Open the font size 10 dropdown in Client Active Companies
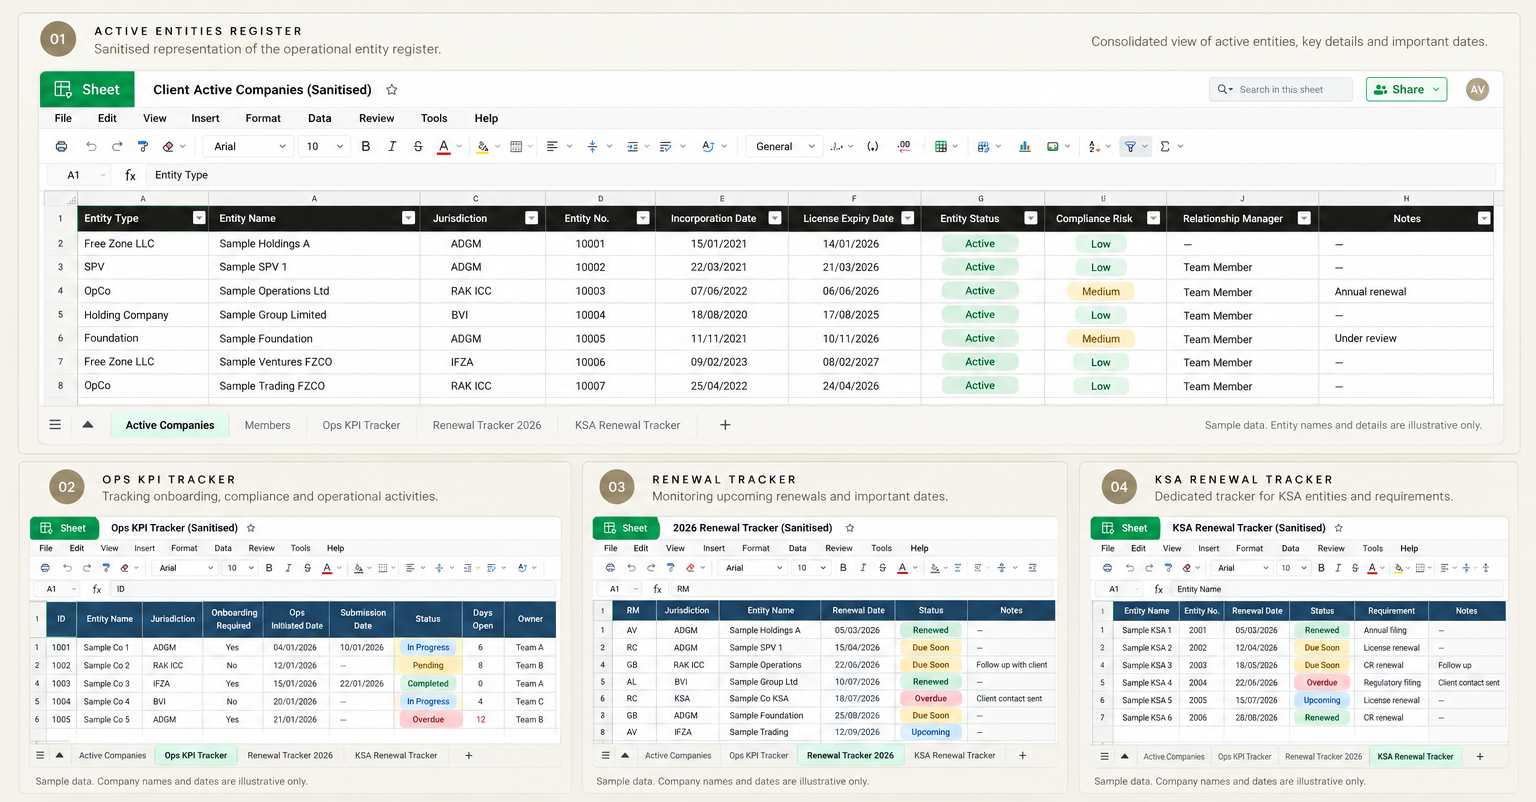1536x802 pixels. pos(325,146)
